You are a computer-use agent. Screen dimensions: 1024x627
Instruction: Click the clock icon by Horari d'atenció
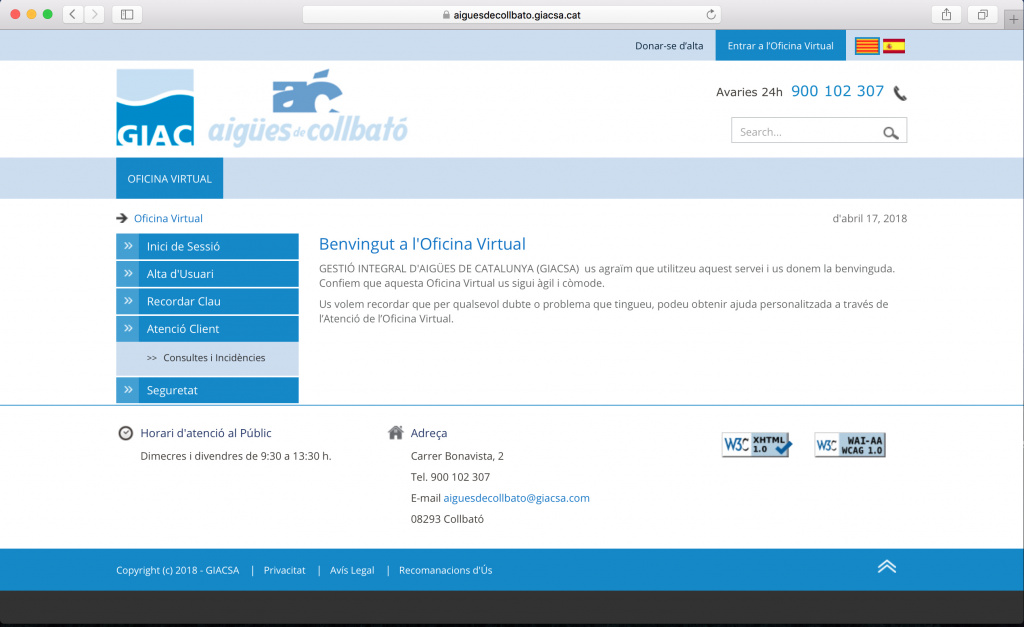click(x=125, y=433)
